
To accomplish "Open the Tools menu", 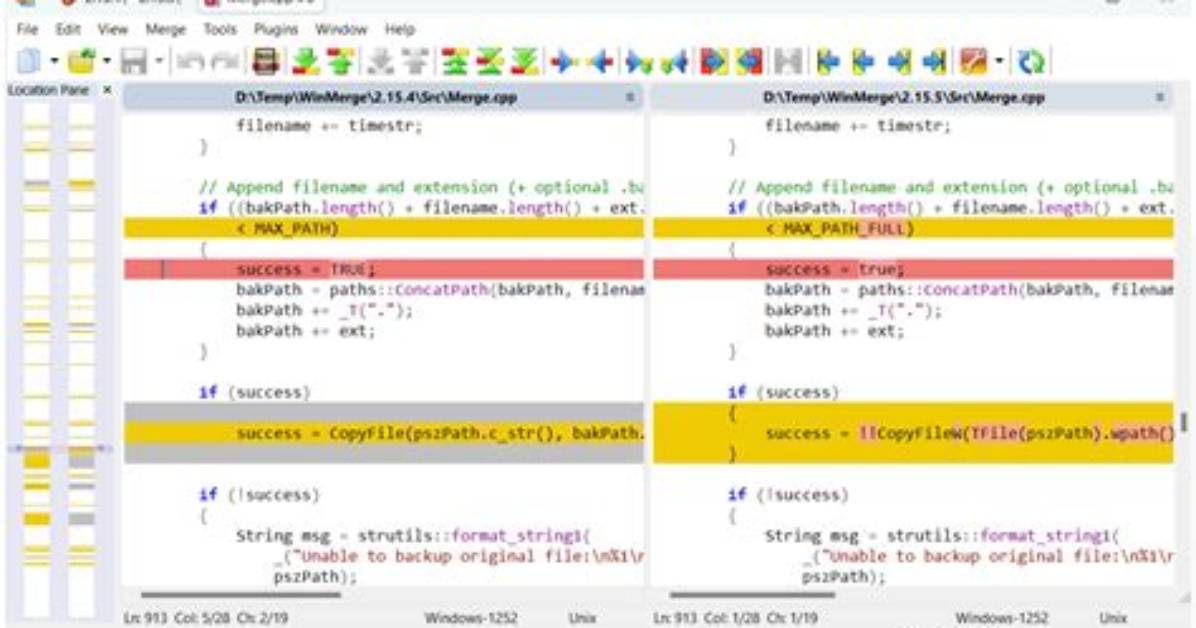I will [220, 29].
